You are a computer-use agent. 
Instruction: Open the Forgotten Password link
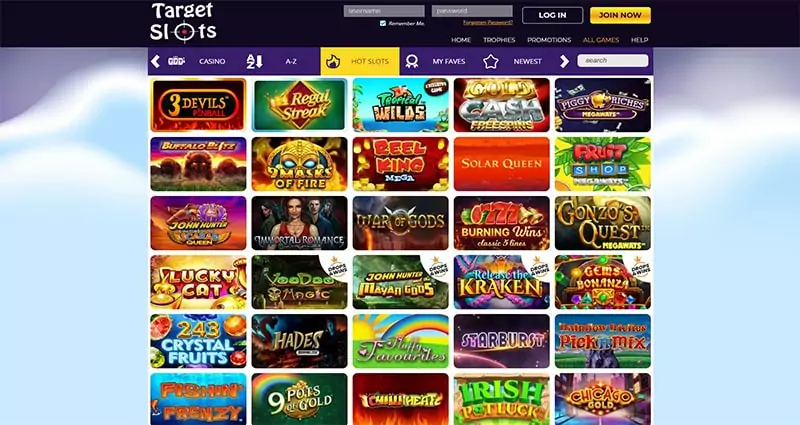[x=488, y=22]
